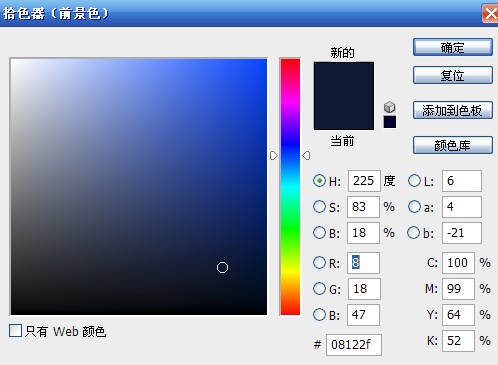Select the S saturation radio button
The width and height of the screenshot is (498, 365).
click(x=319, y=207)
